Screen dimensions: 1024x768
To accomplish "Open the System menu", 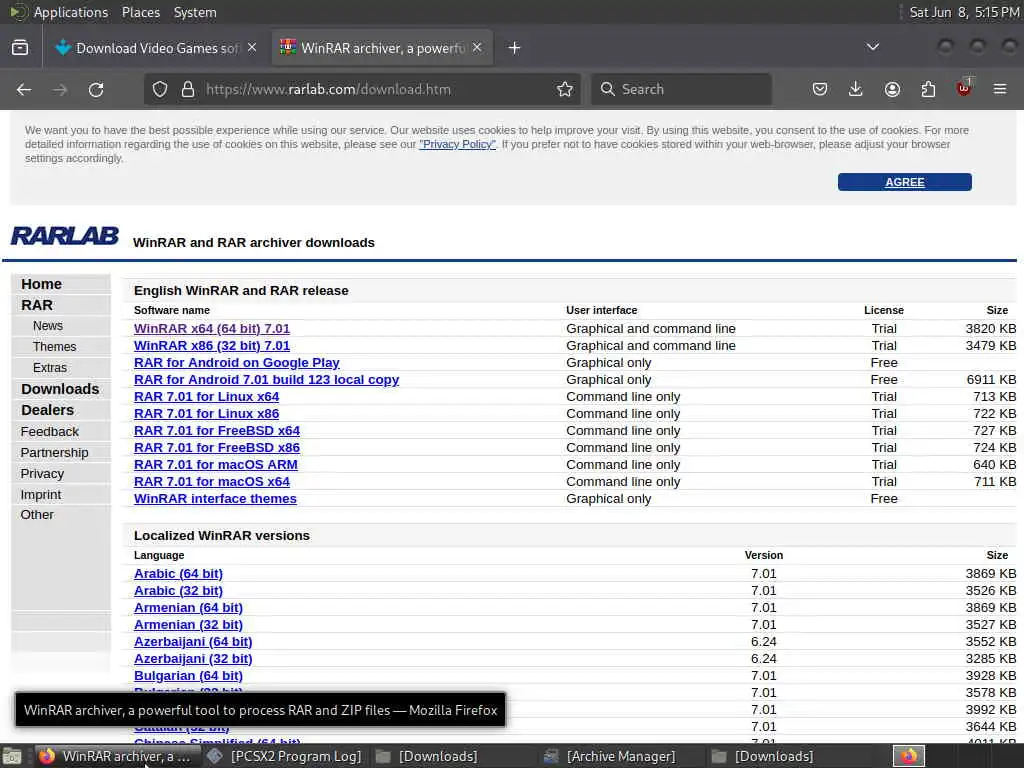I will 195,12.
